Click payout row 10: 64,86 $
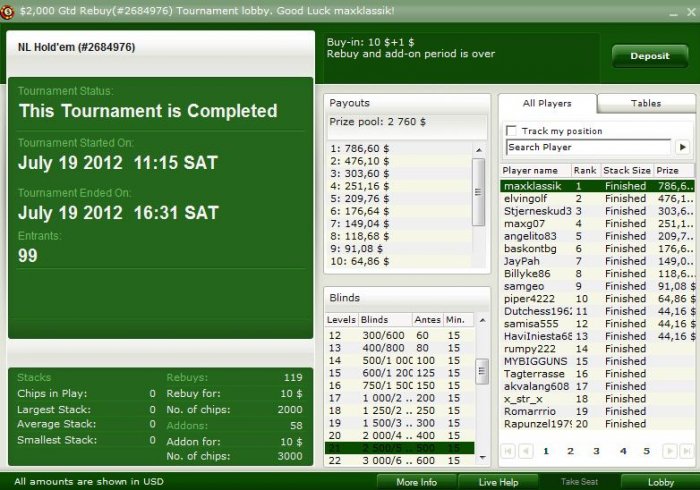The height and width of the screenshot is (490, 700). tap(400, 261)
